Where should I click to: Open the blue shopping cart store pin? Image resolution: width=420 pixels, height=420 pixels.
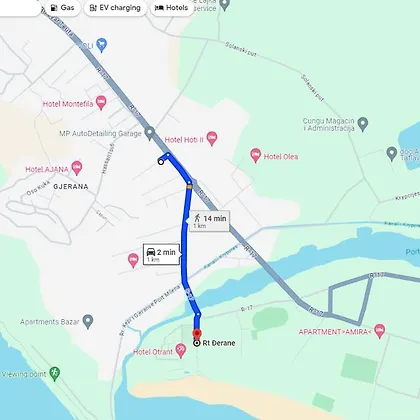pyautogui.click(x=101, y=45)
